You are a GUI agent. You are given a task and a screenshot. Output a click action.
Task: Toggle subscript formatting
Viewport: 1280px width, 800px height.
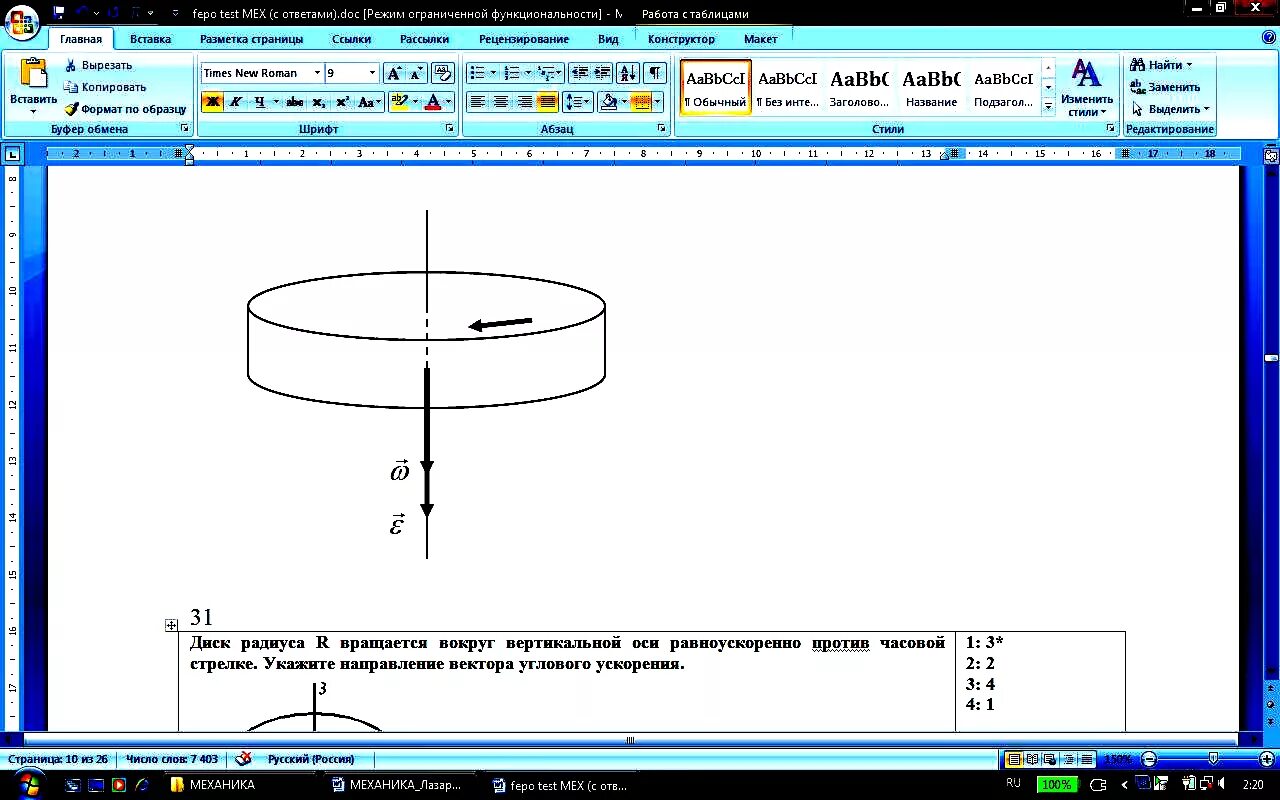click(x=318, y=102)
